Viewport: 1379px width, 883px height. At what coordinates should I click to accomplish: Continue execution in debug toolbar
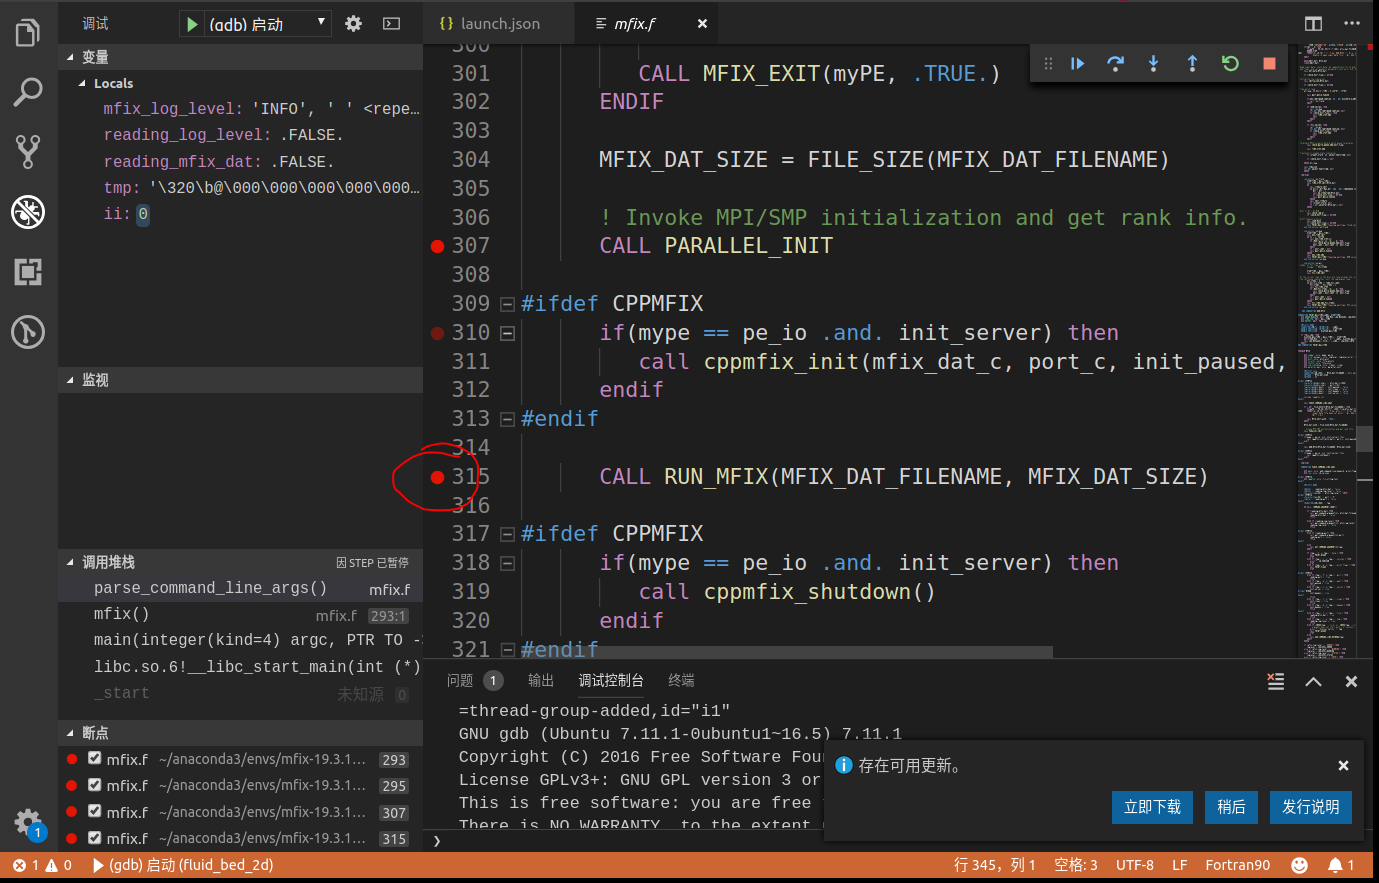(1077, 63)
